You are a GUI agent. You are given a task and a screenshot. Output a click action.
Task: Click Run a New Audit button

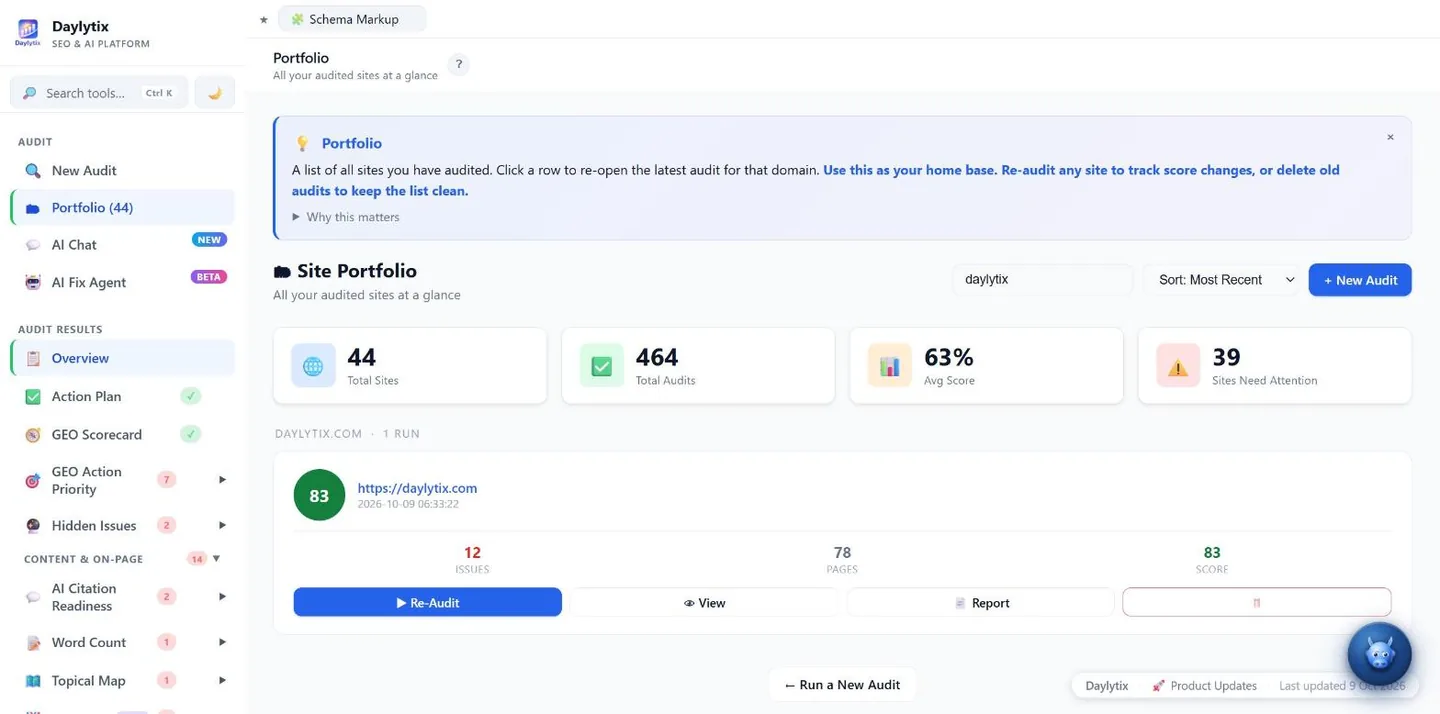pyautogui.click(x=842, y=685)
